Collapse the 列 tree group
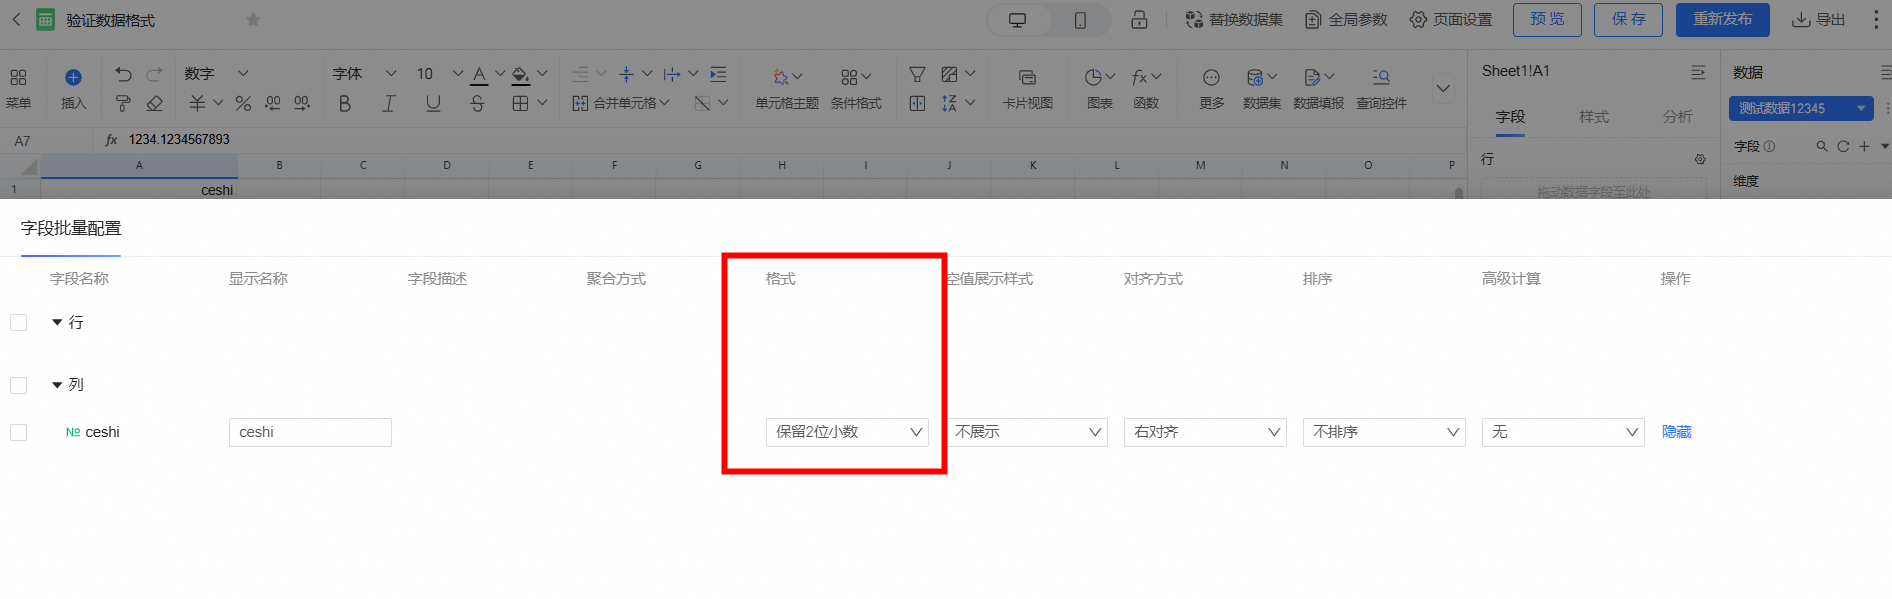1892x599 pixels. click(57, 385)
